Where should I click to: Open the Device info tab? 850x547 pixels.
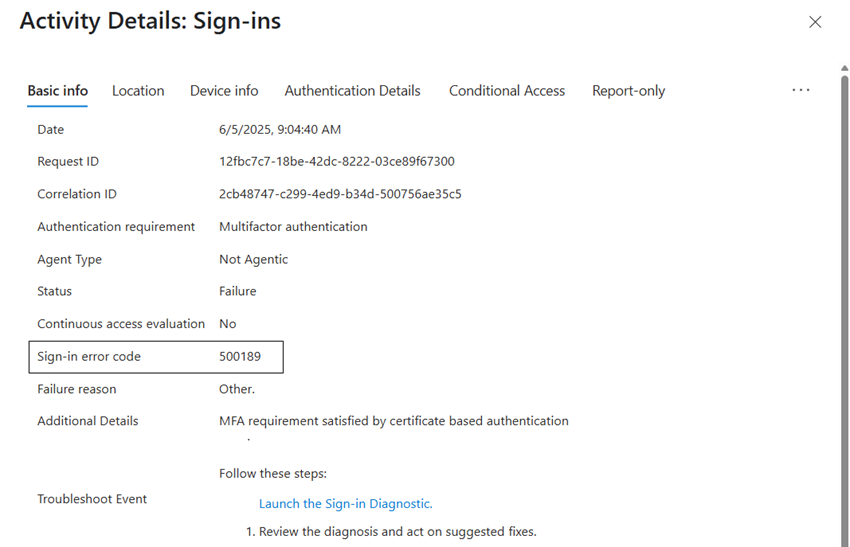pyautogui.click(x=224, y=91)
